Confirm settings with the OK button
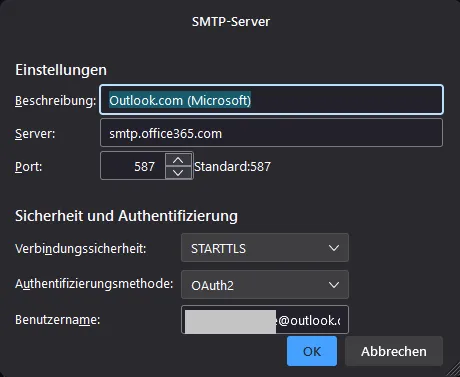Viewport: 460px width, 377px height. coord(312,351)
